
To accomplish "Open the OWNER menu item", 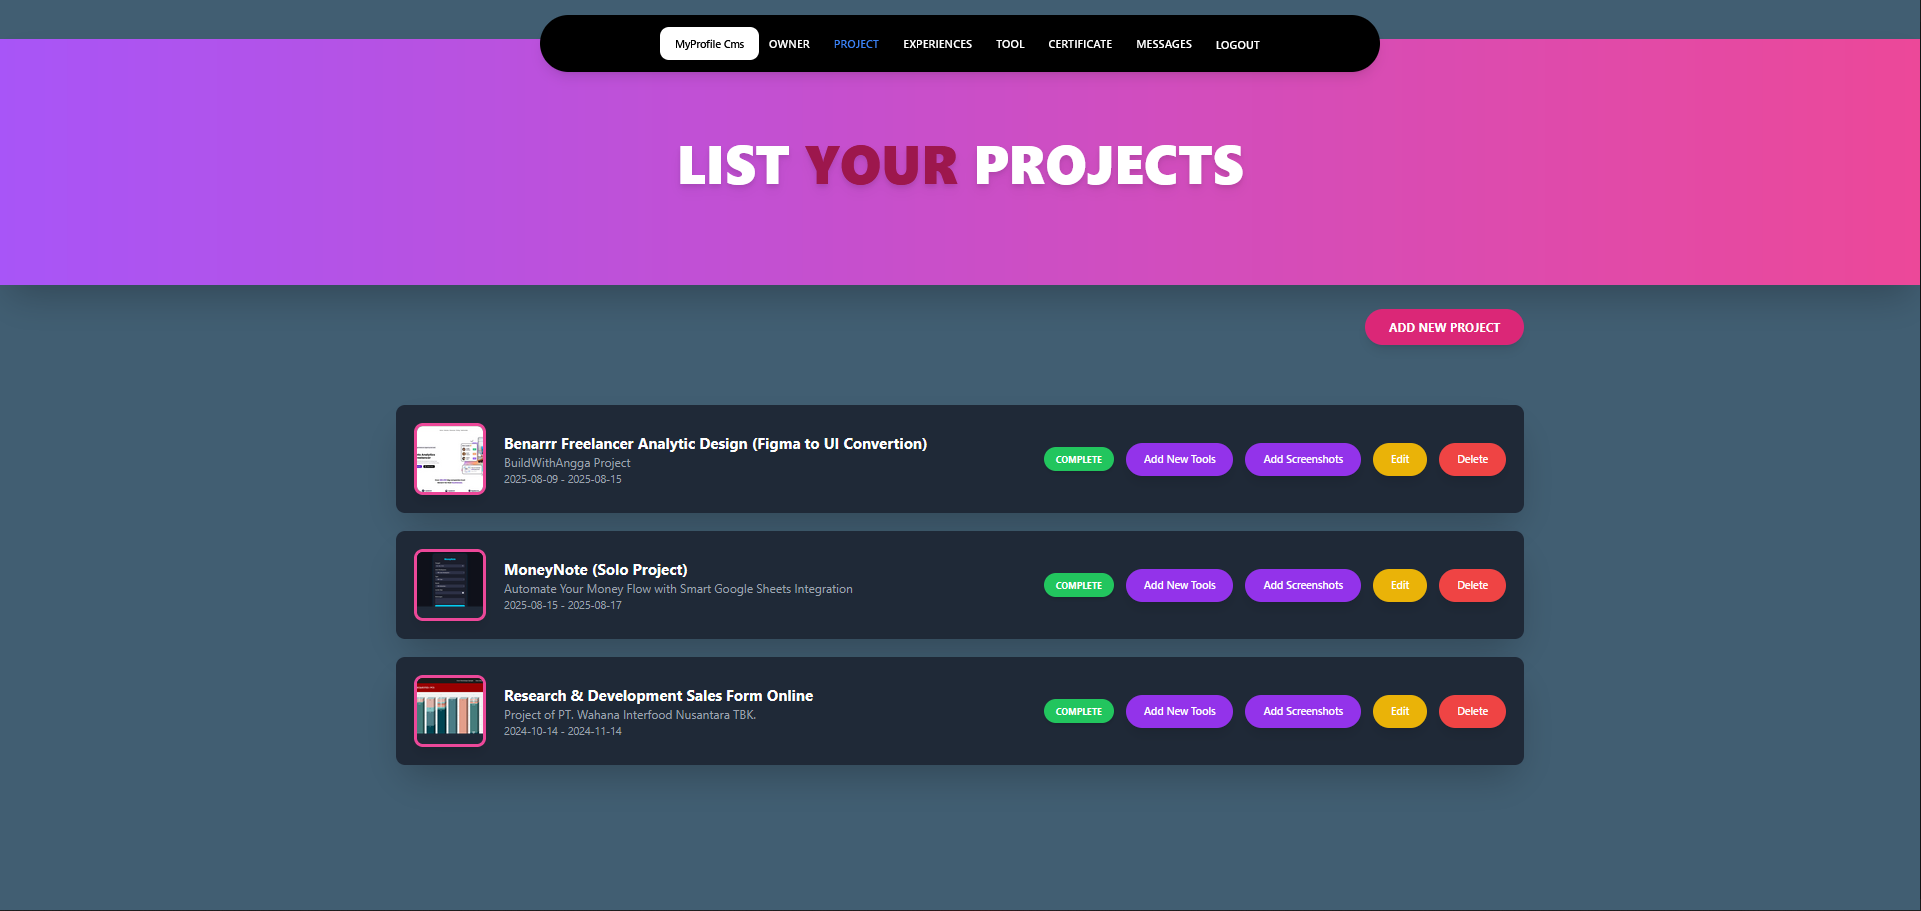I will point(789,44).
